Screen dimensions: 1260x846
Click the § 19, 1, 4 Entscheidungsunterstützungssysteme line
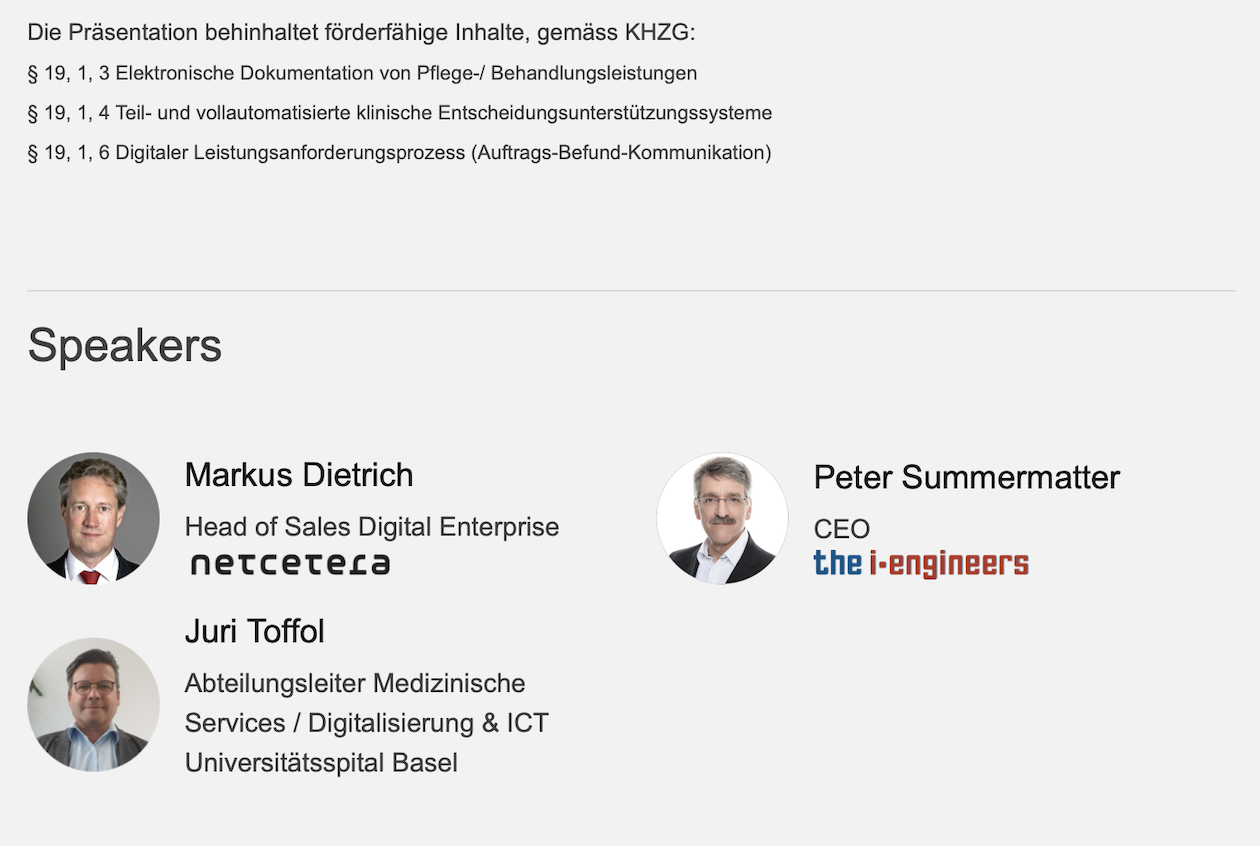[400, 113]
